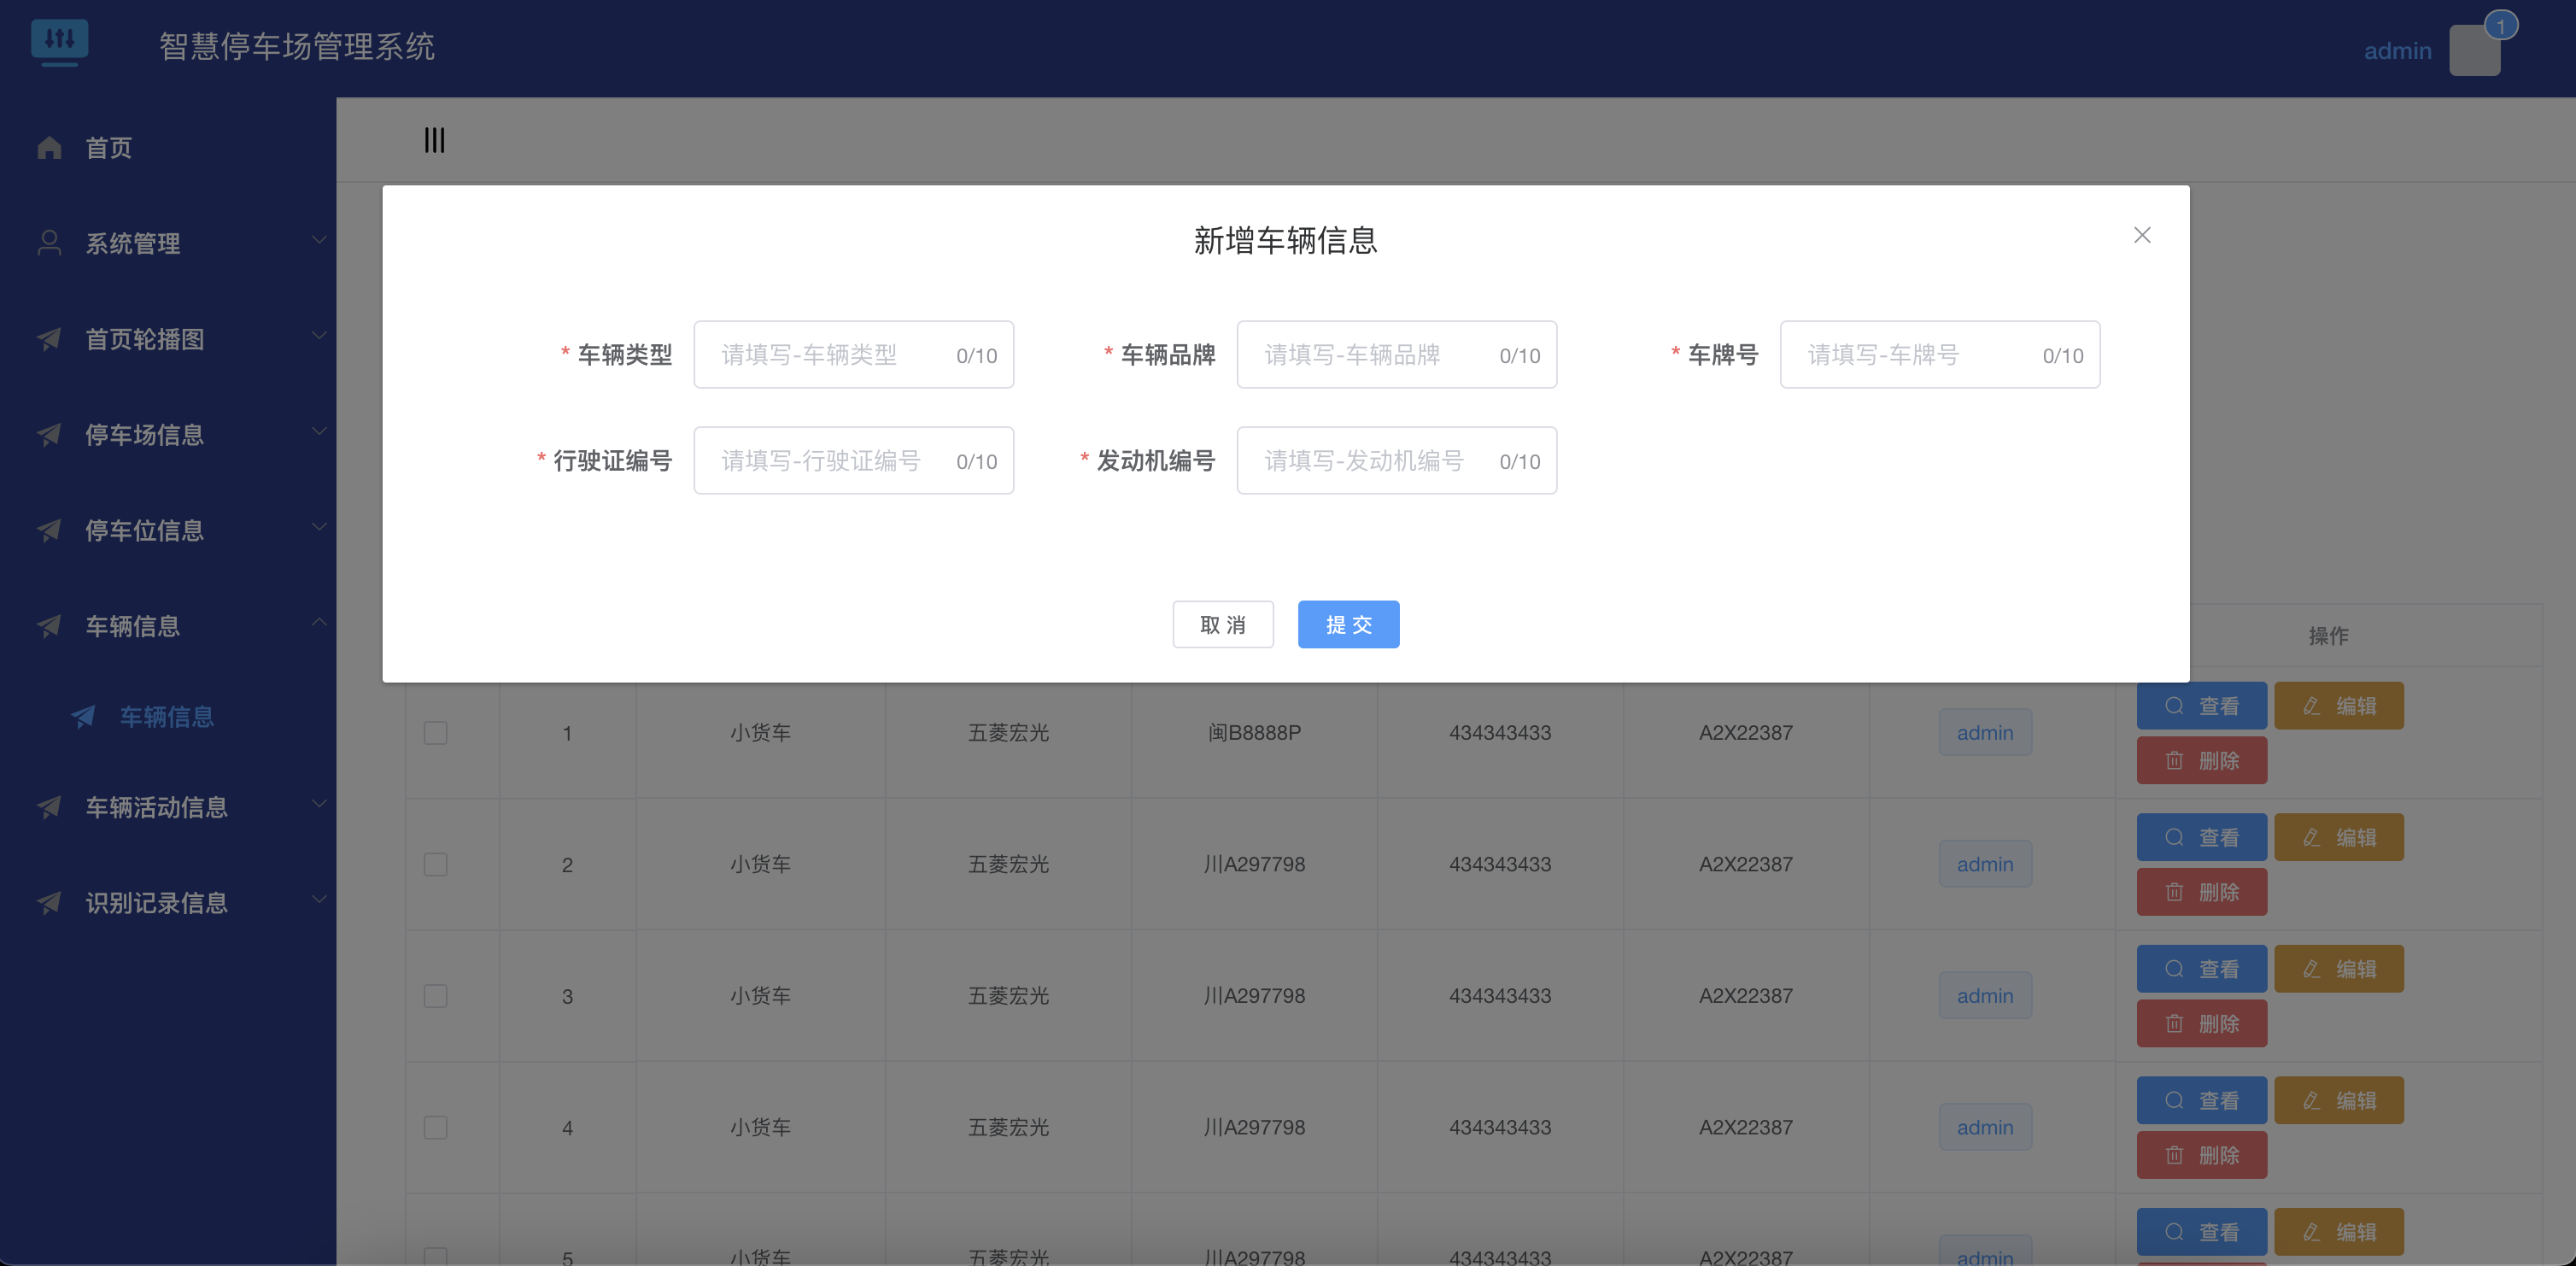Click paper plane icon beside 识别记录信息
2576x1266 pixels.
pyautogui.click(x=49, y=903)
